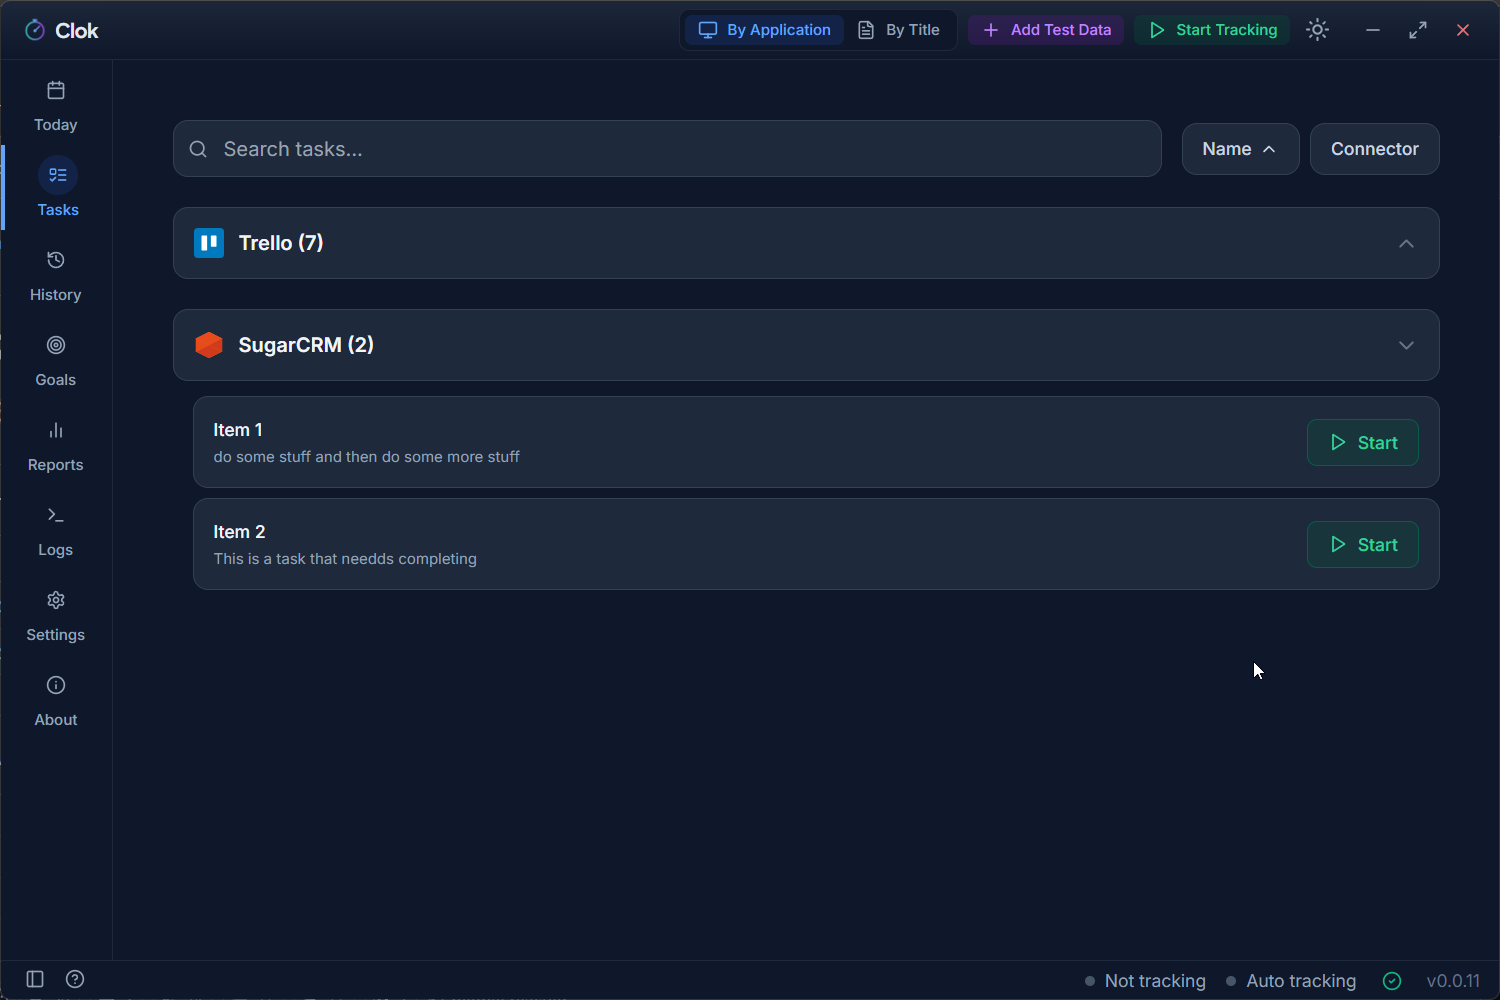
Task: Open Settings from the sidebar
Action: 56,617
